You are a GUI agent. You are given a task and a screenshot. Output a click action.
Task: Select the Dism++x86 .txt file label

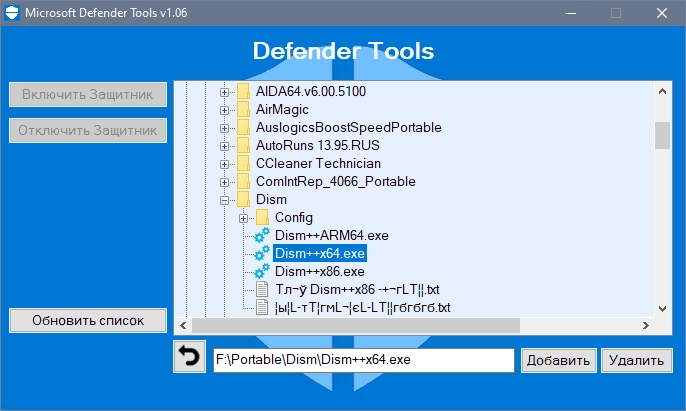(x=357, y=289)
